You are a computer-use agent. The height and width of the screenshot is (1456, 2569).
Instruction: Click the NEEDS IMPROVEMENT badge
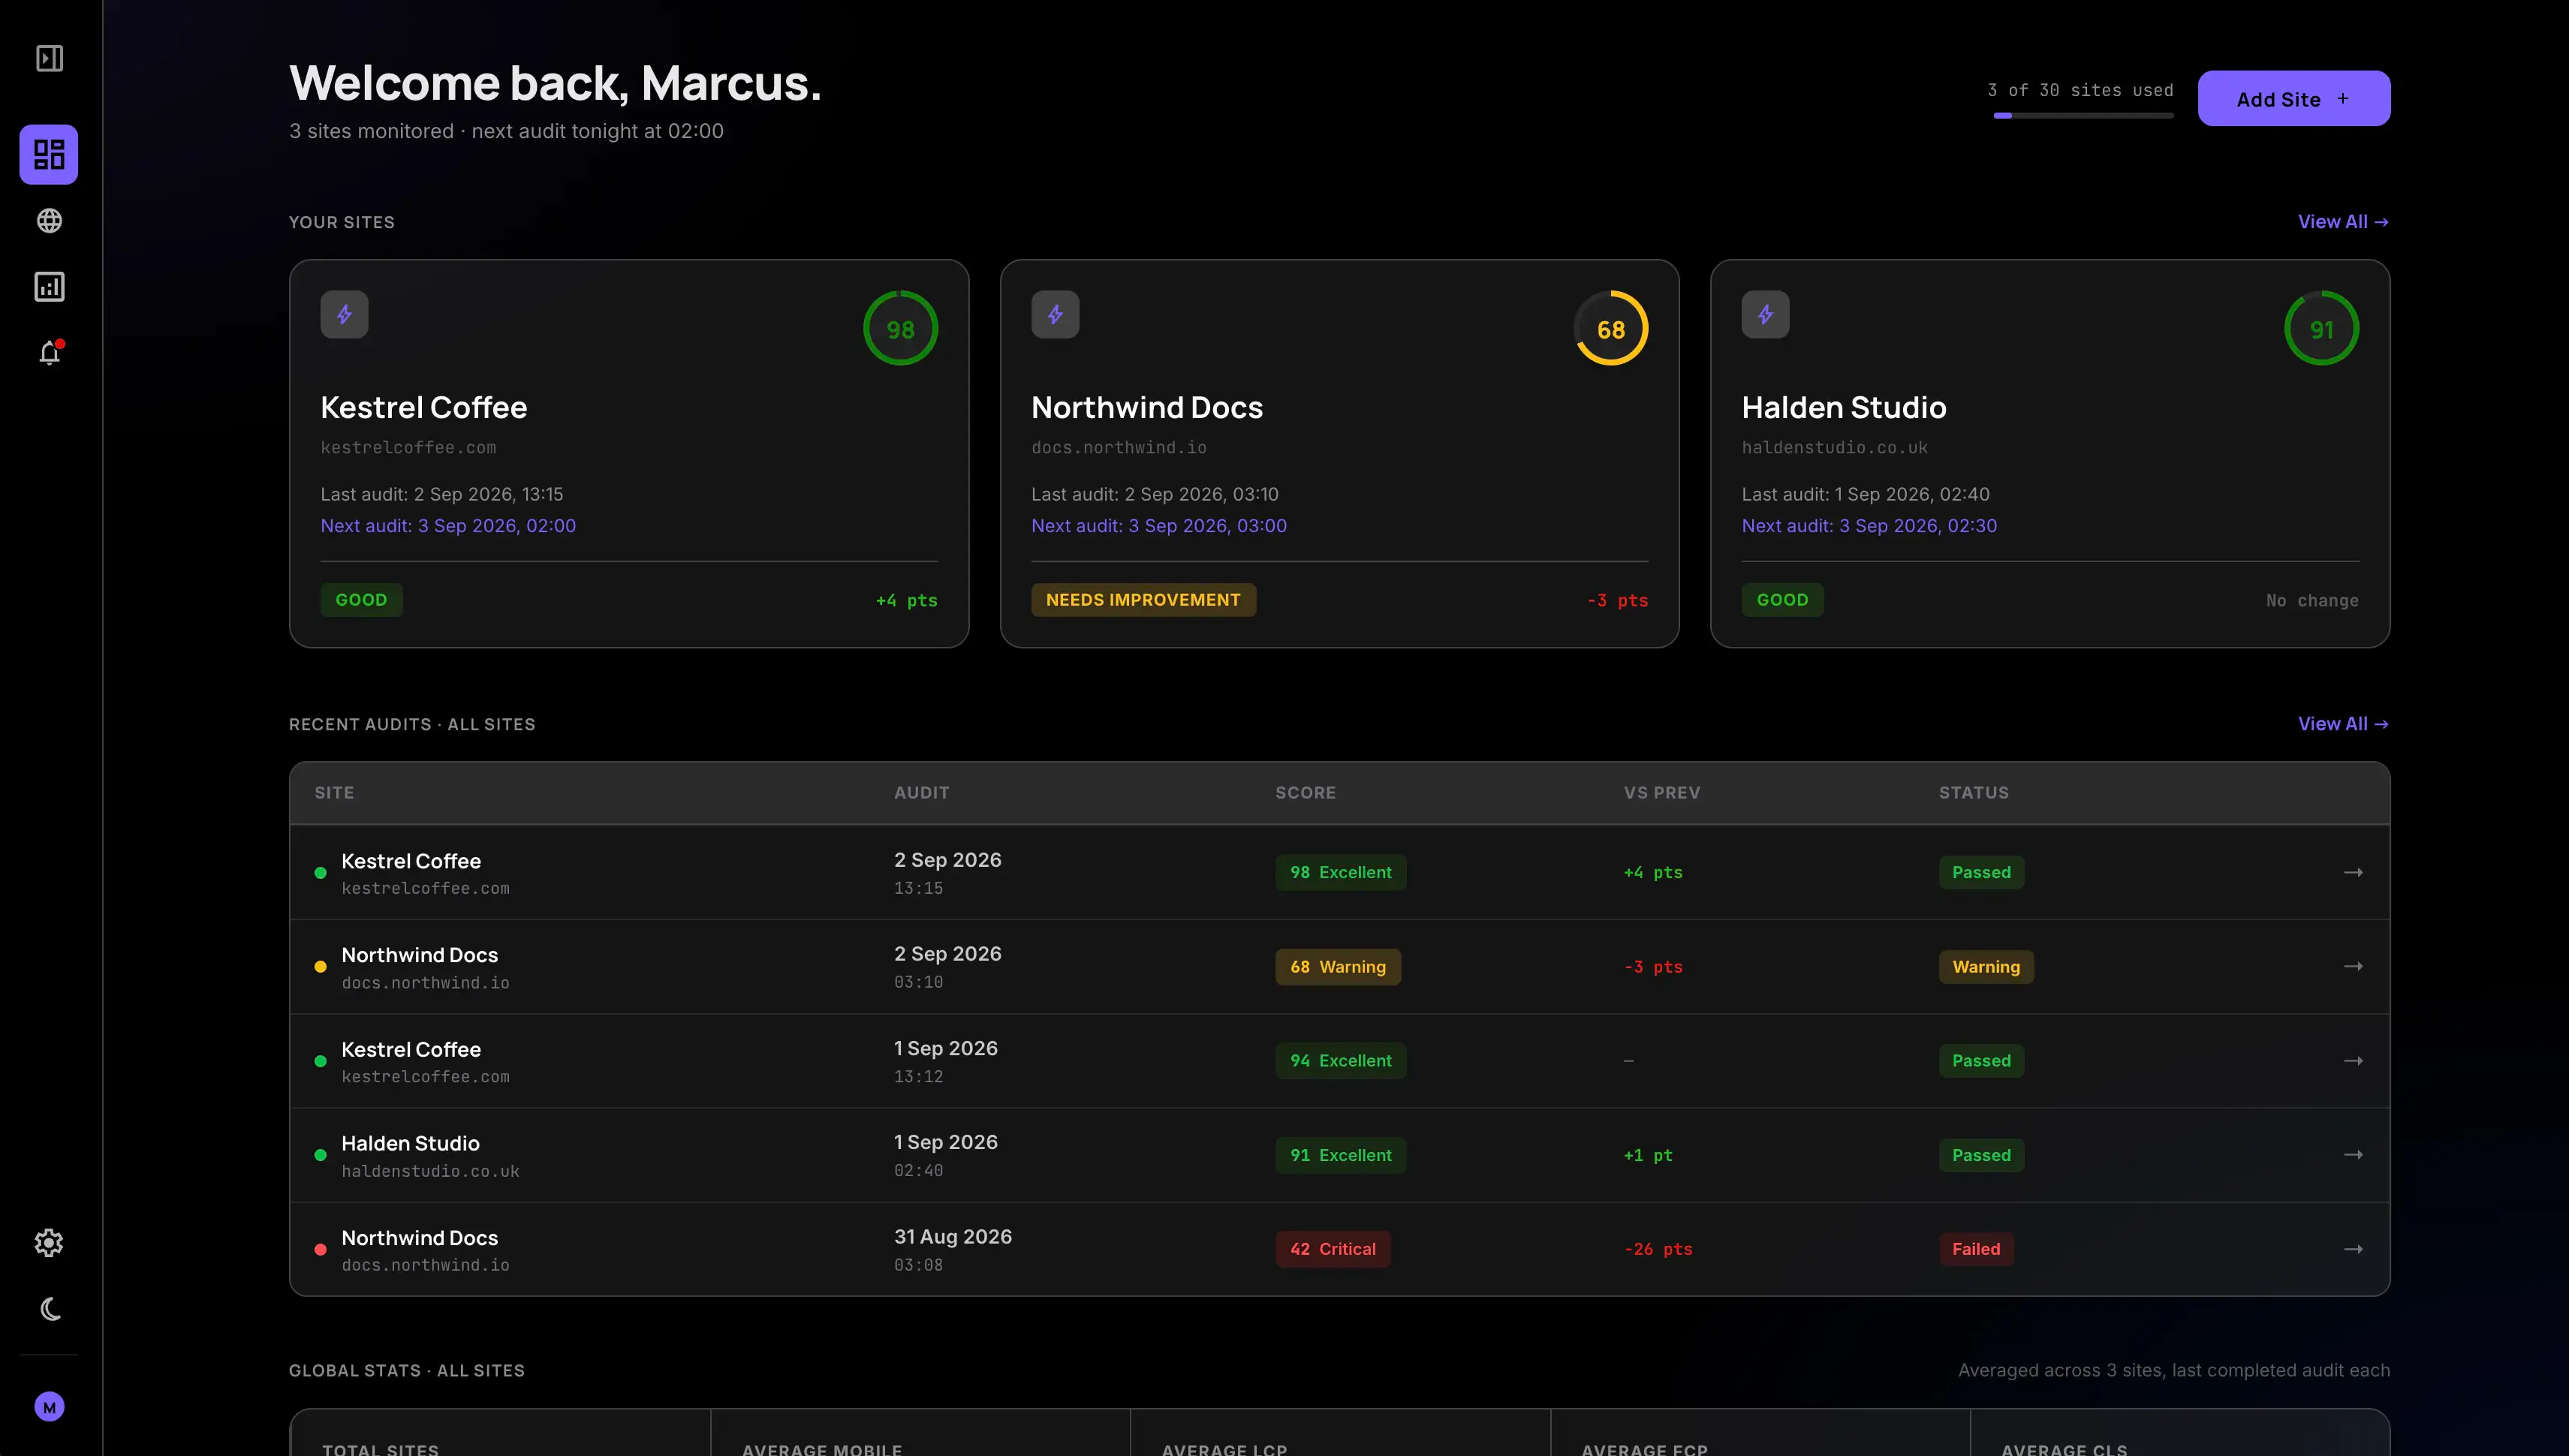1143,600
